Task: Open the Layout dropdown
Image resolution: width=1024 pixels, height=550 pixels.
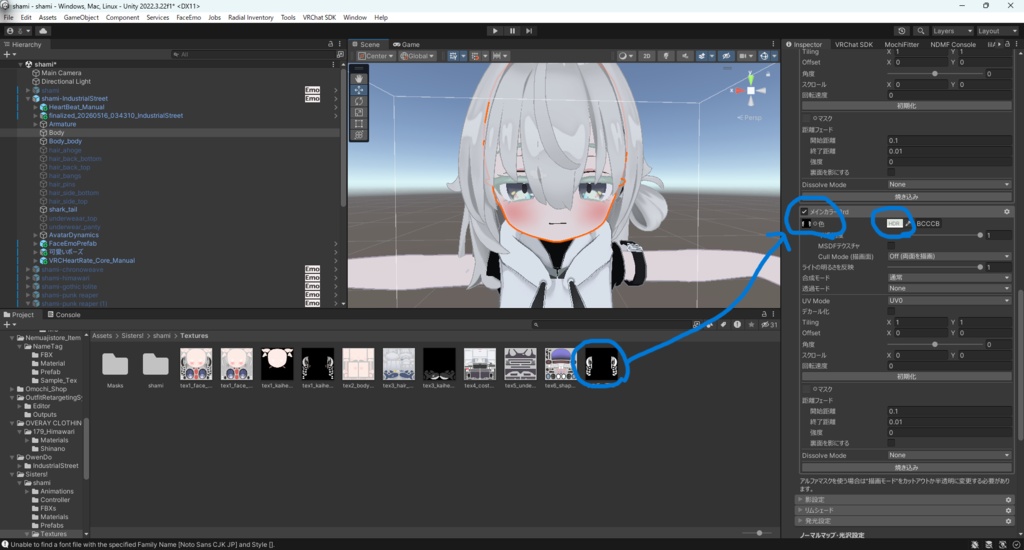Action: (997, 31)
